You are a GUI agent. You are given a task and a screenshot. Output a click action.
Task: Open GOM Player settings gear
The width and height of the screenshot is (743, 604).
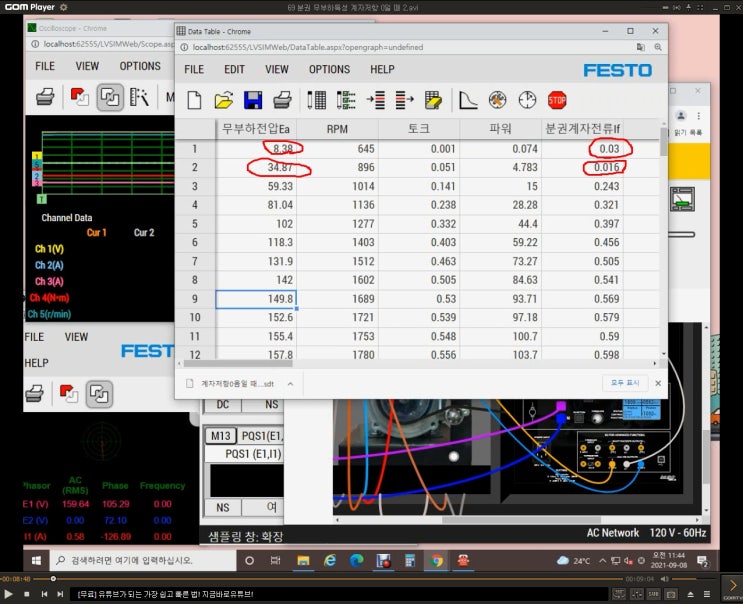point(63,7)
